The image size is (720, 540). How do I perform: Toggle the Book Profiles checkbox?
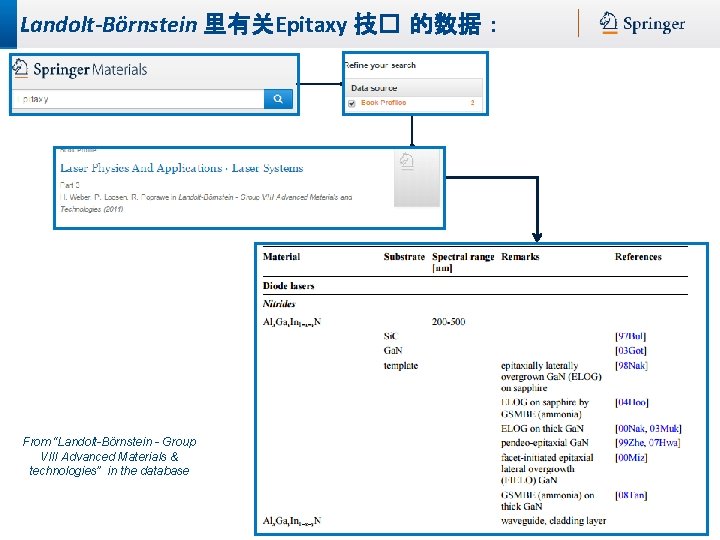(x=352, y=103)
